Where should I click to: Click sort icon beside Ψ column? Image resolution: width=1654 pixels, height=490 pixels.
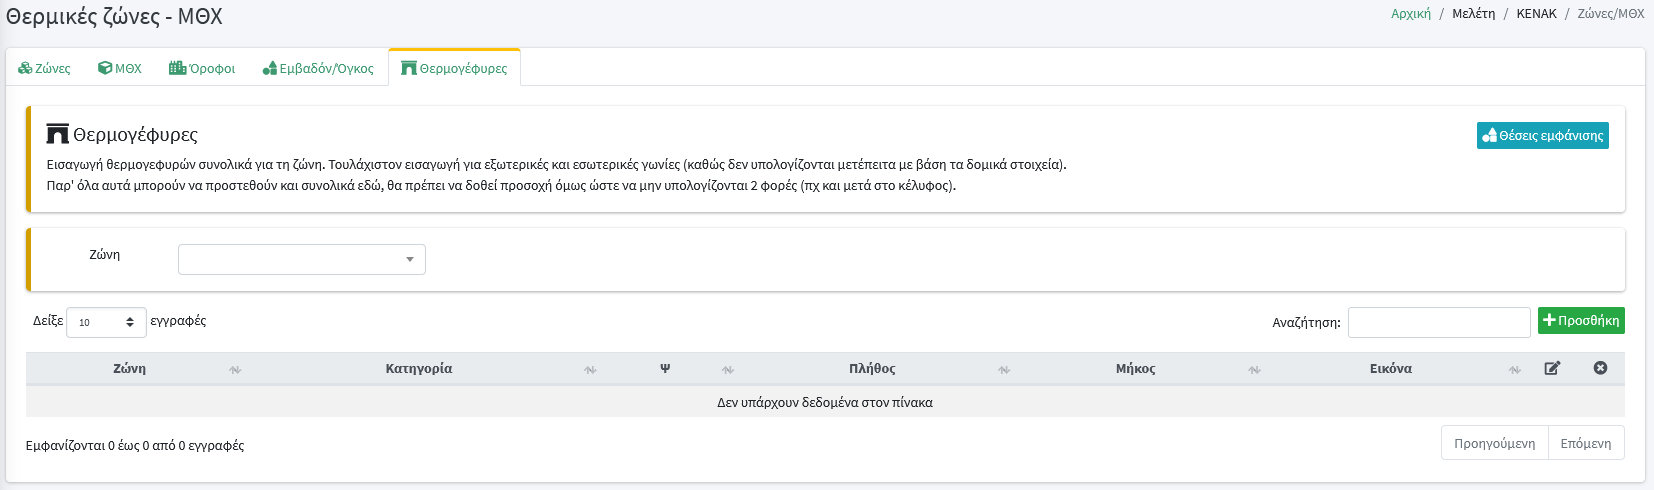click(x=728, y=370)
